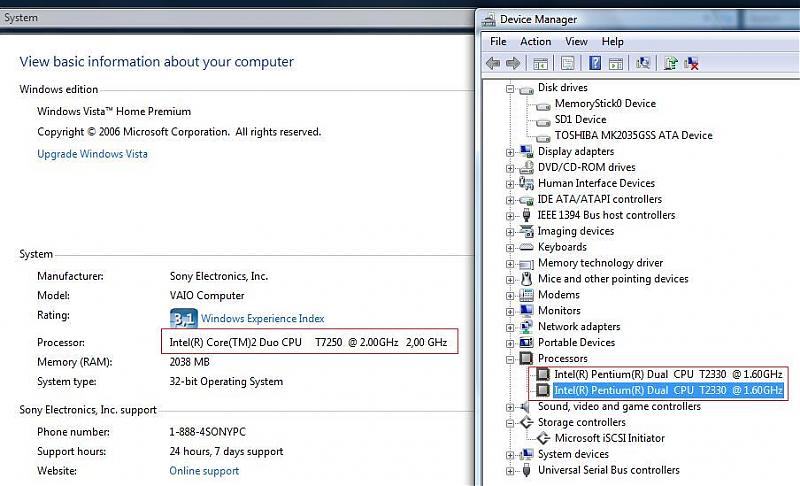Click the blue Help question mark icon
Screen dimensions: 800x486
[x=594, y=63]
